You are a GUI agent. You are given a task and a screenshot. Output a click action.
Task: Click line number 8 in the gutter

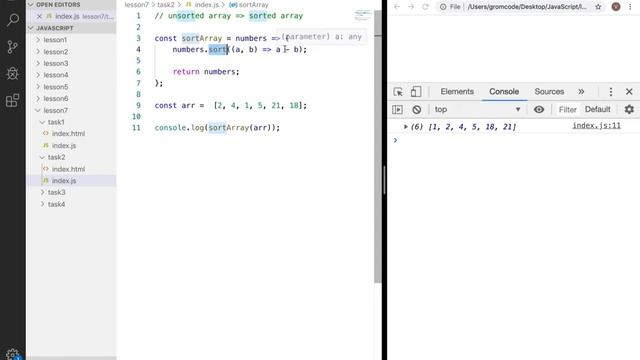(138, 94)
